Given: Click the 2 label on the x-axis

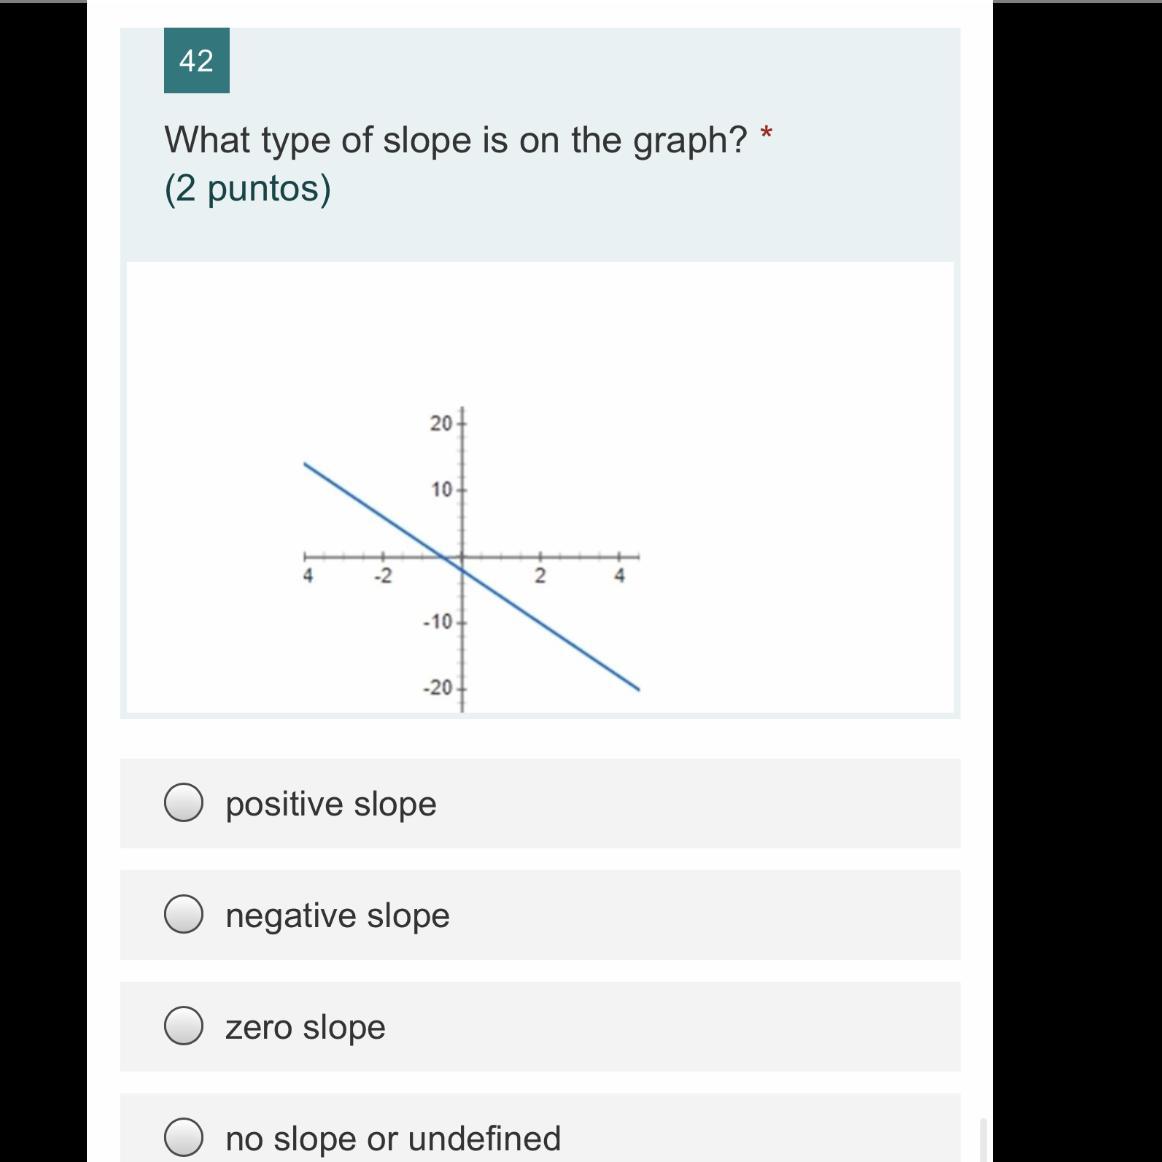Looking at the screenshot, I should (x=540, y=576).
